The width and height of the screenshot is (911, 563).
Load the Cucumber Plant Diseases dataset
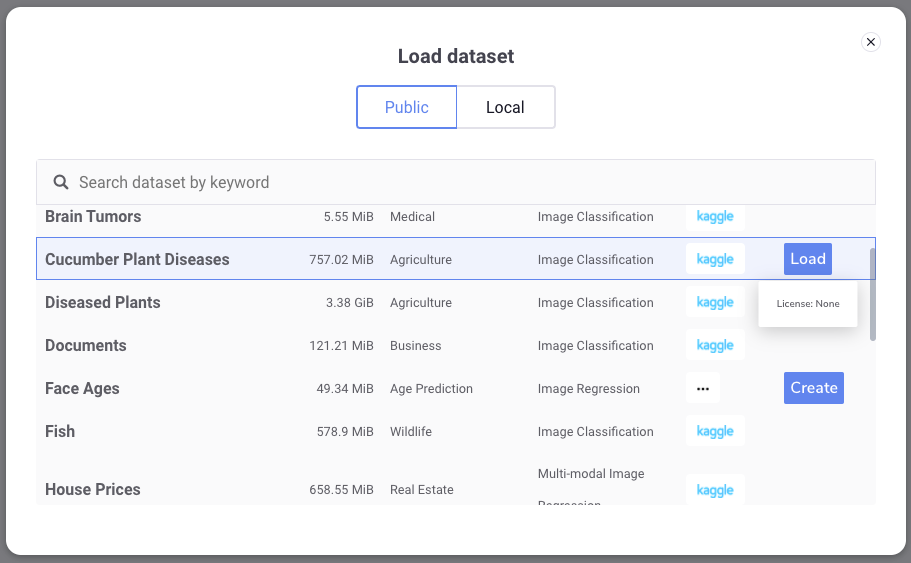808,259
